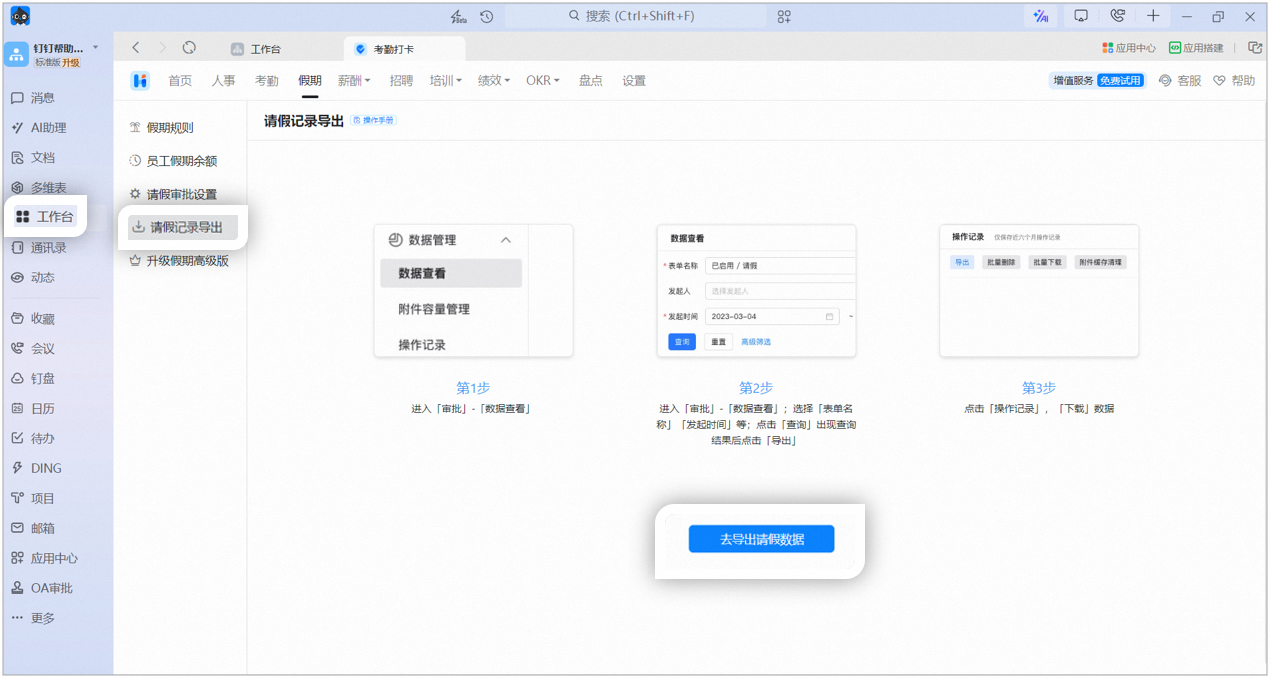Open 客服 customer service
1271x679 pixels.
tap(1180, 81)
